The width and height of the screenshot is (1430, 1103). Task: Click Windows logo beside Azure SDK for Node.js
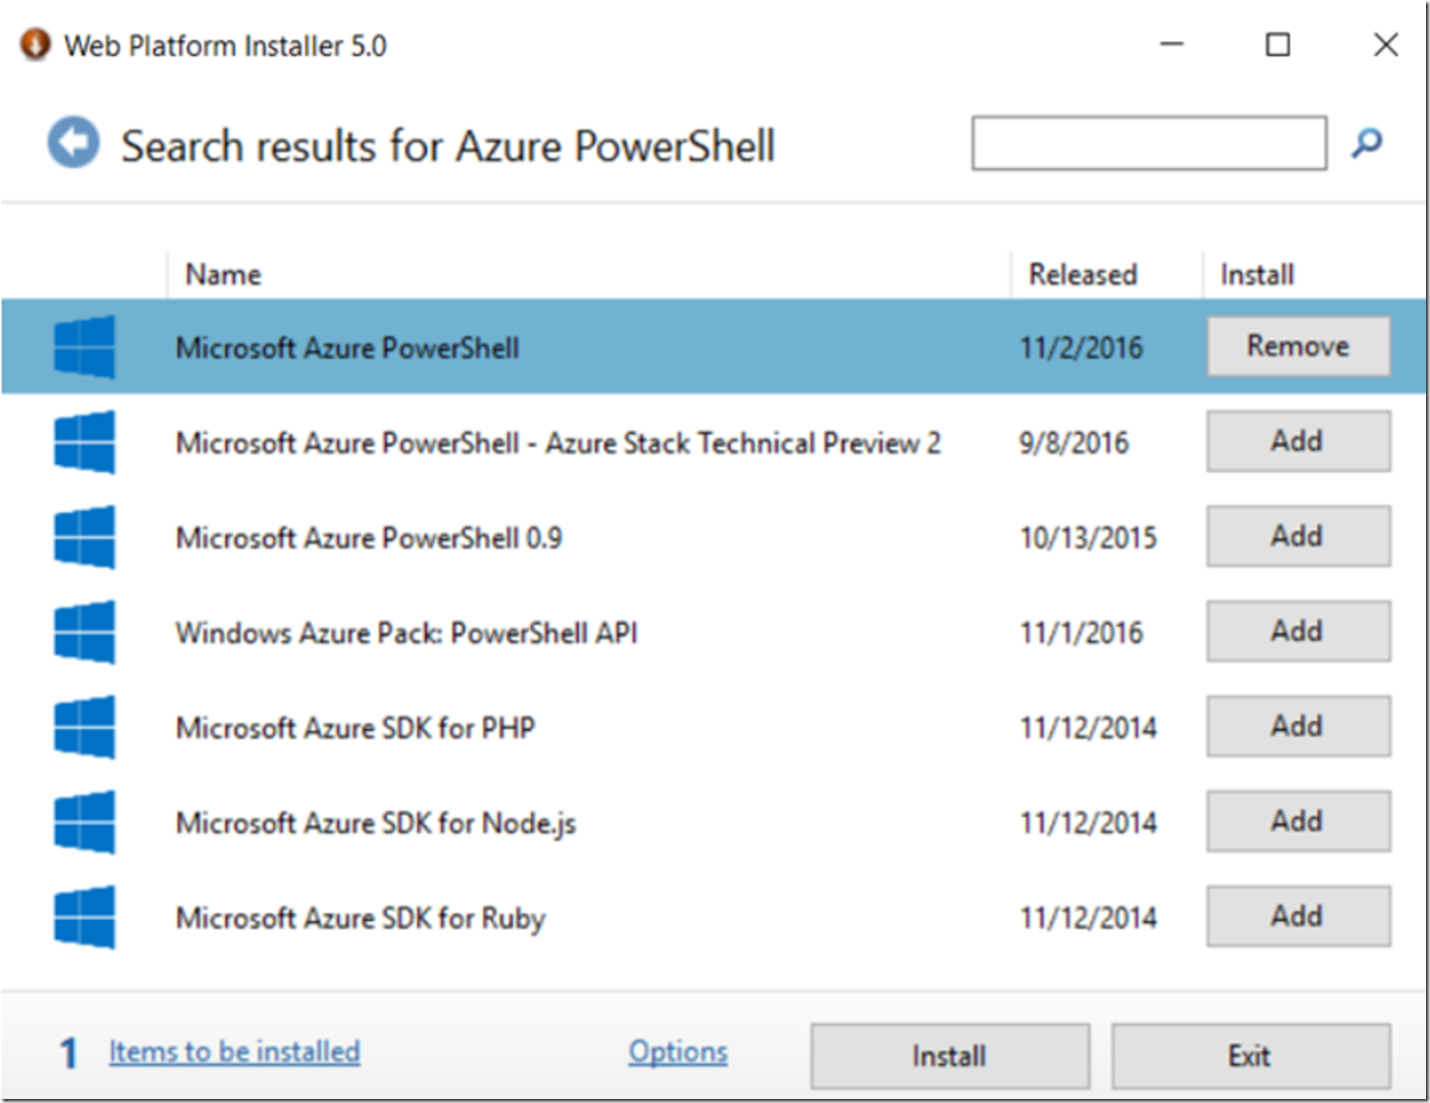(85, 822)
